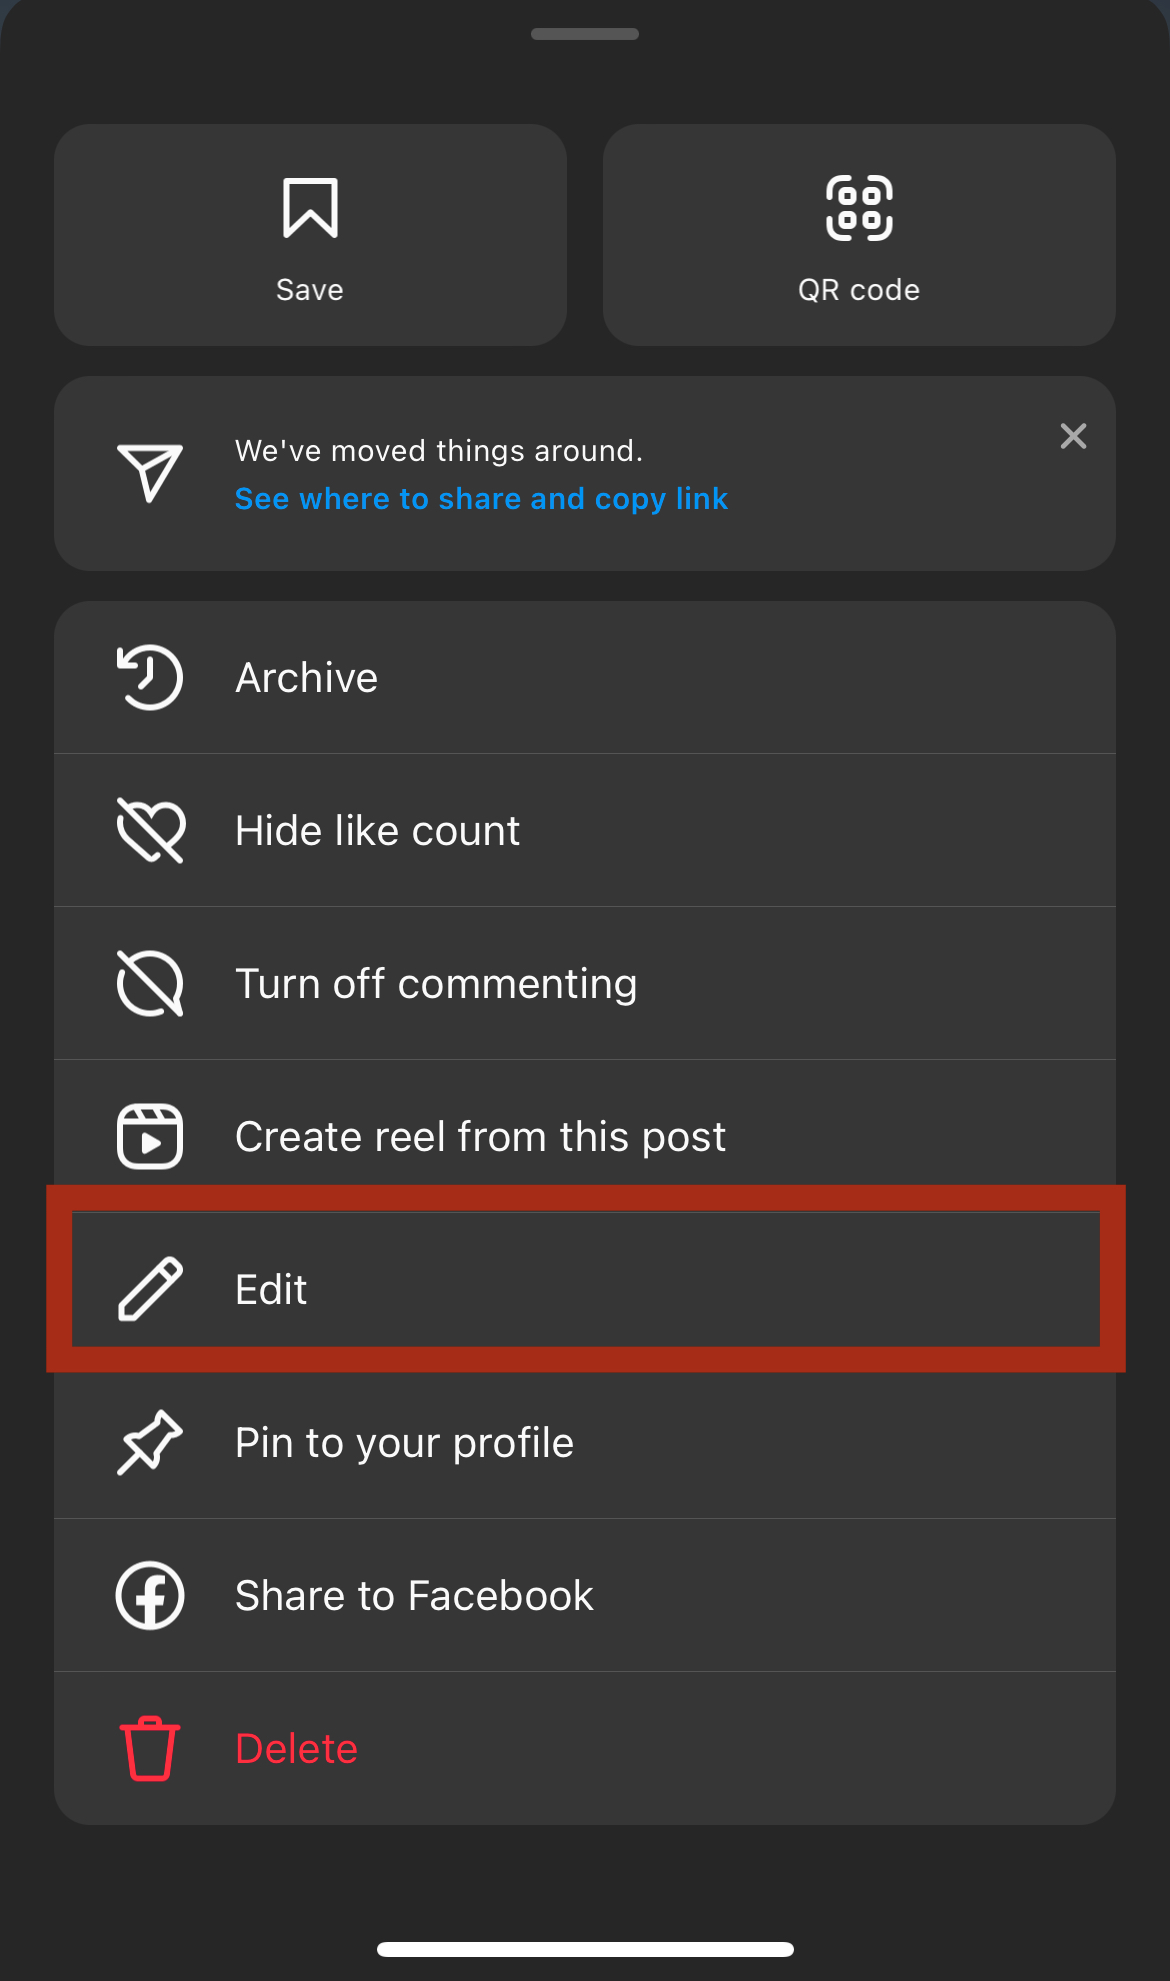Image resolution: width=1170 pixels, height=1981 pixels.
Task: Select Hide like count option
Action: 377,831
